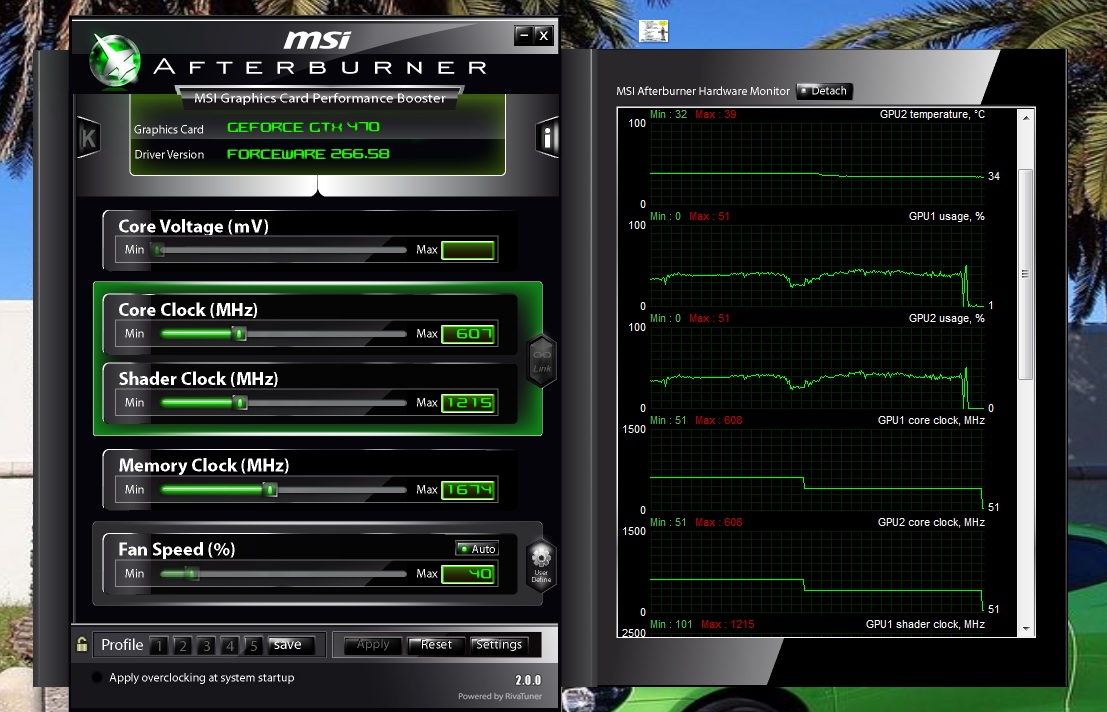Viewport: 1107px width, 712px height.
Task: Select profile slot 5
Action: (253, 645)
